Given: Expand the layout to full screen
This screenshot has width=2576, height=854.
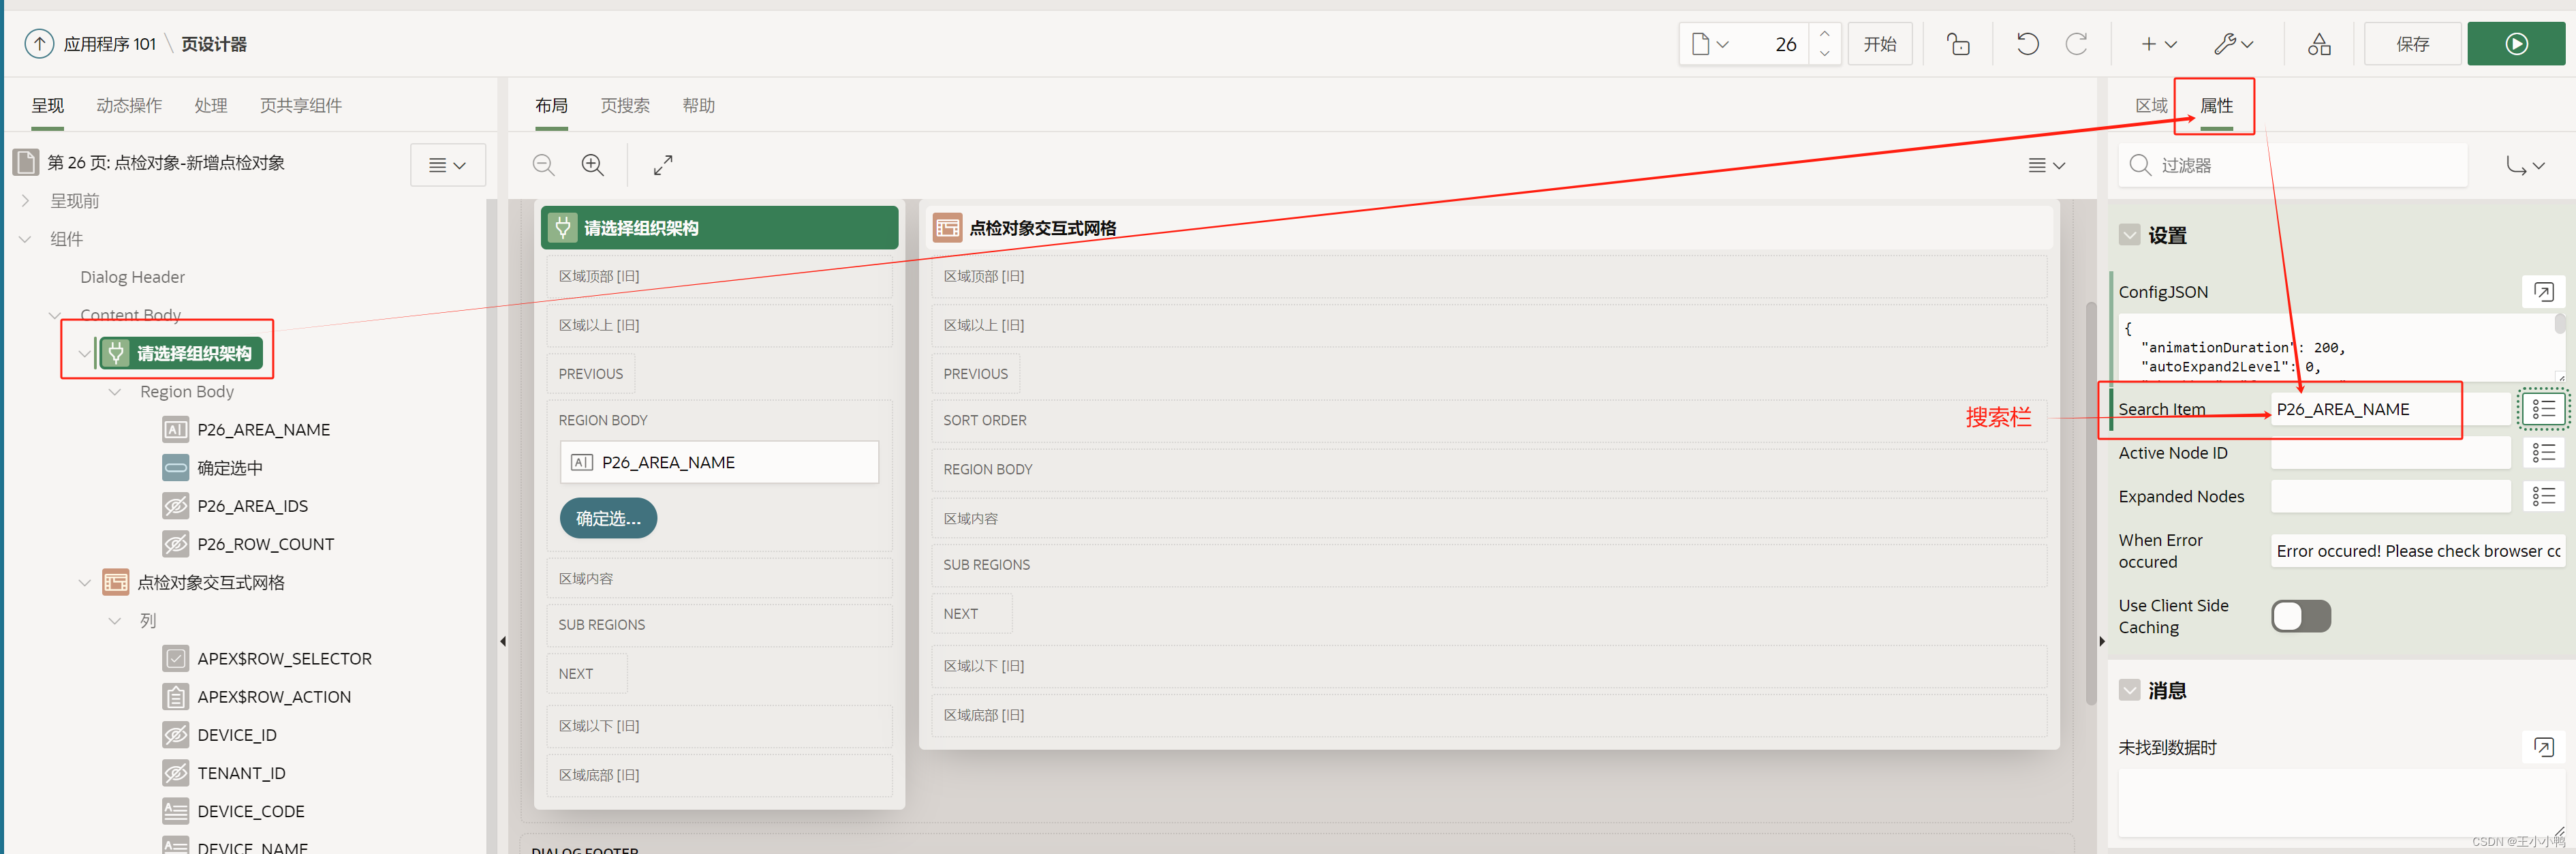Looking at the screenshot, I should coord(663,165).
